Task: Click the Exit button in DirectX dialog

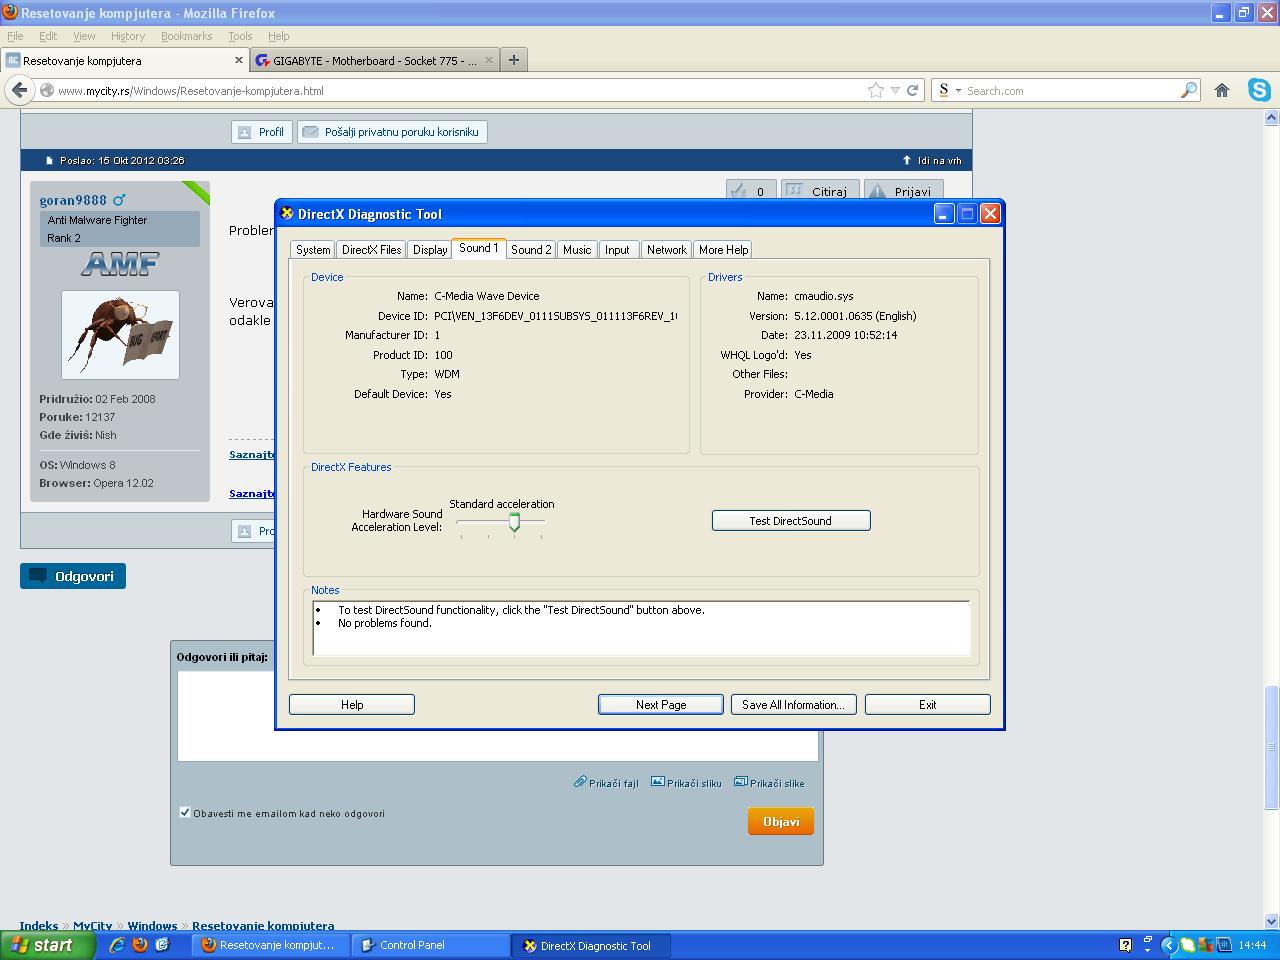Action: point(928,705)
